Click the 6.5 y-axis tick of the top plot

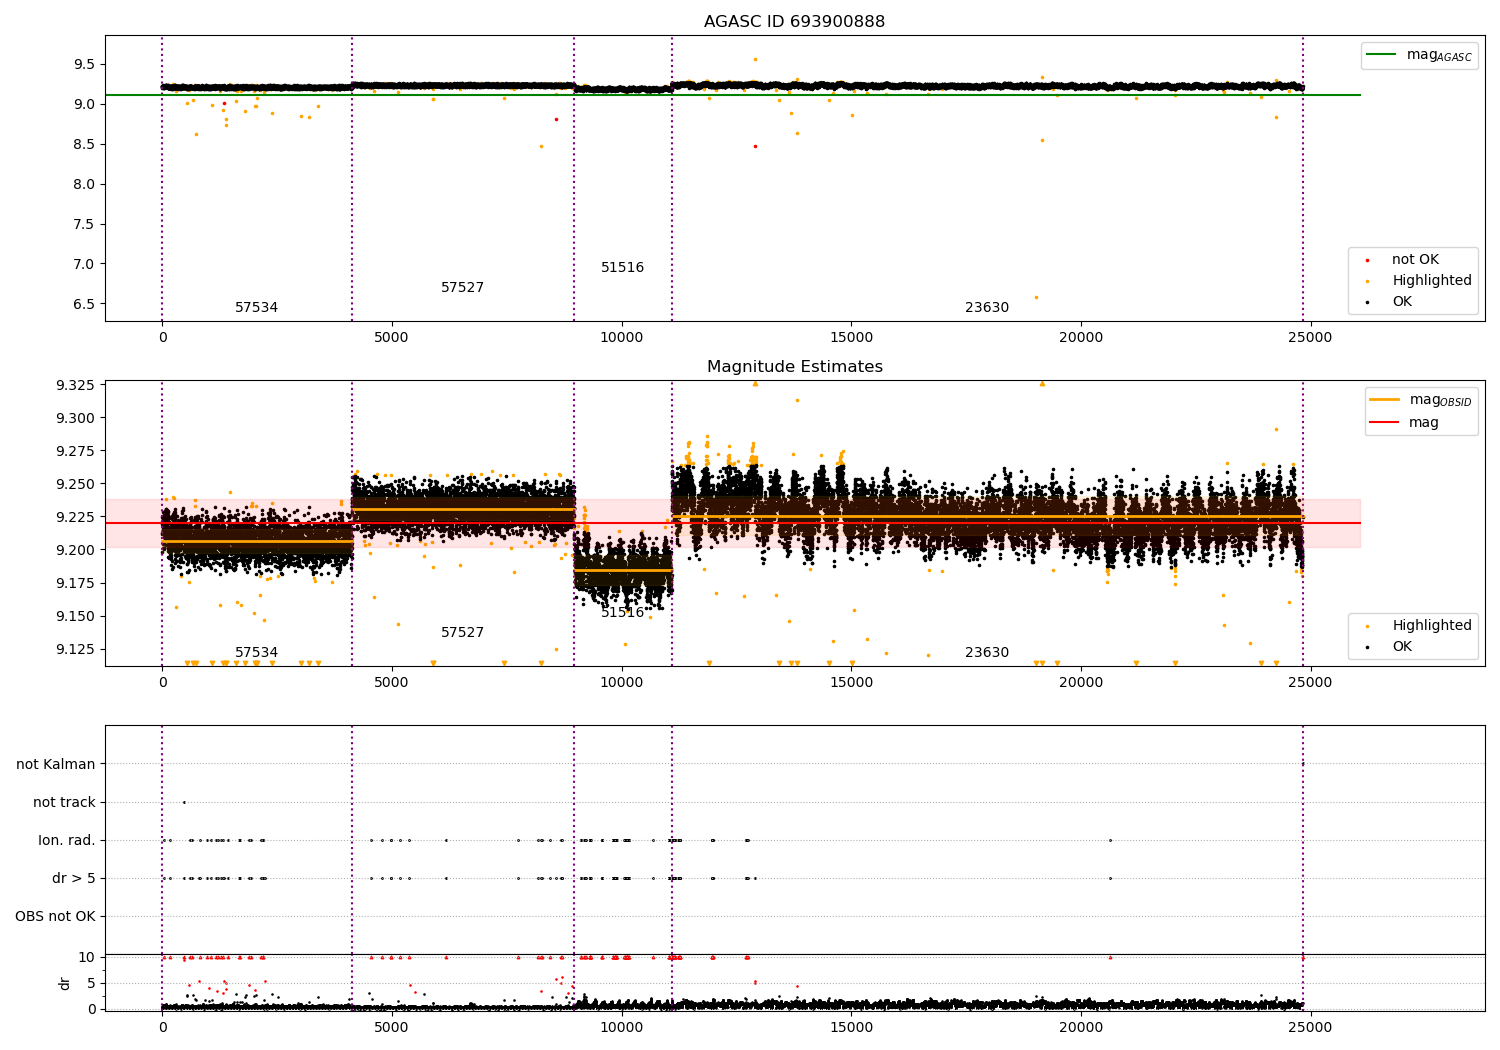pos(84,304)
